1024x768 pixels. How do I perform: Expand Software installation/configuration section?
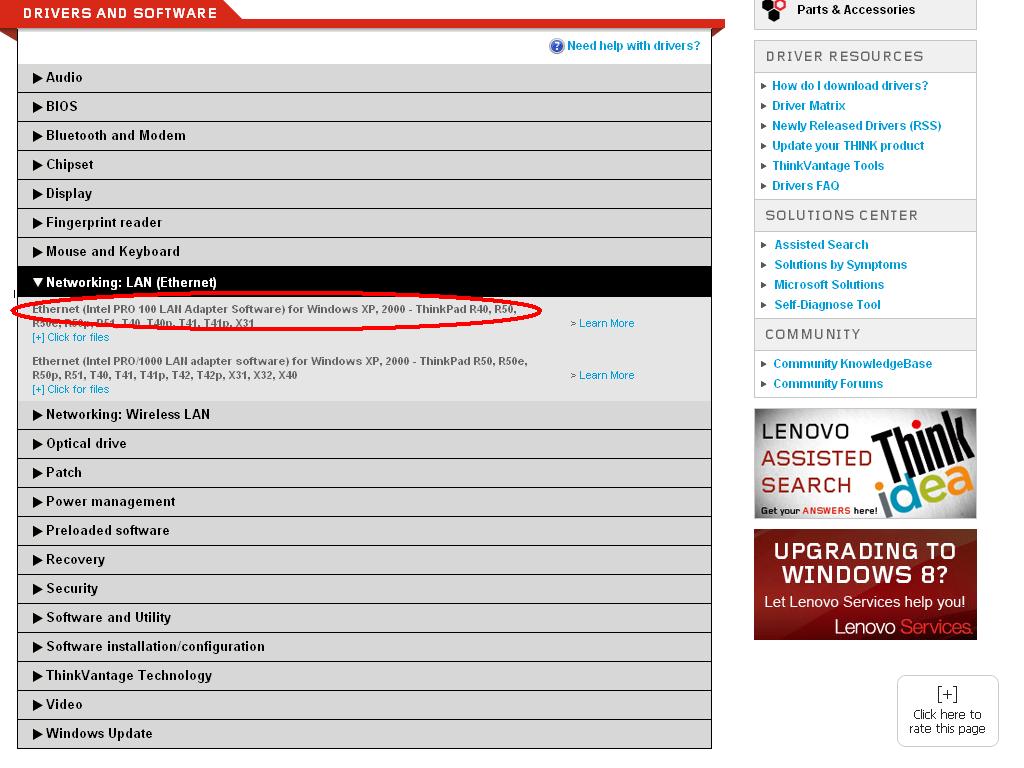pos(364,647)
